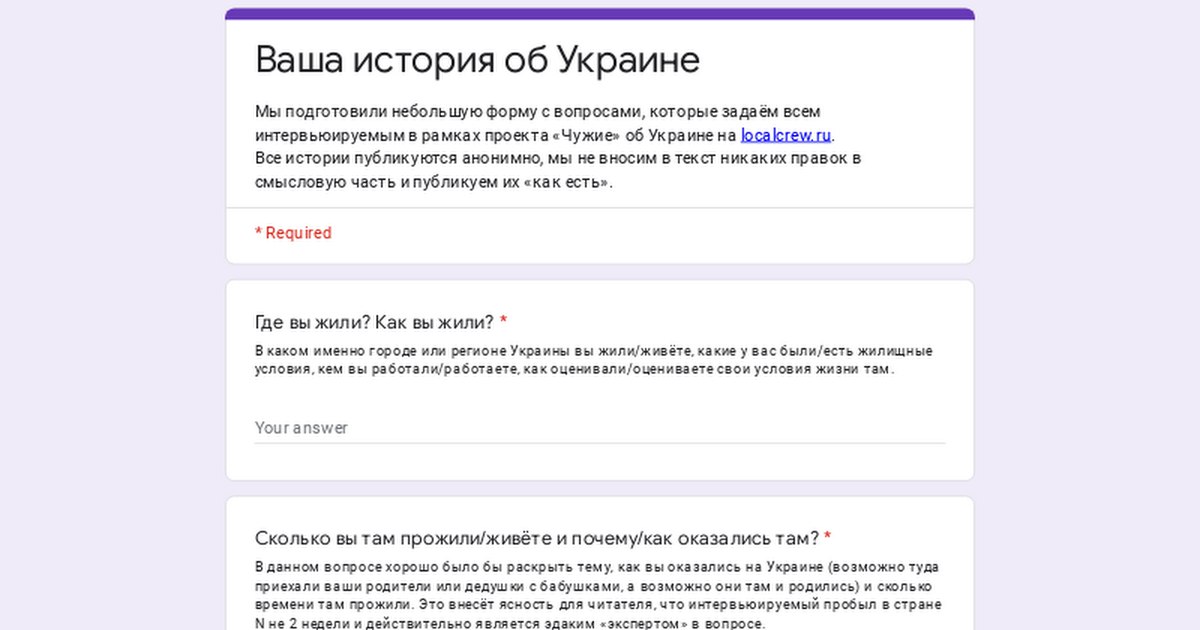Select the heading 'Сколько вы там прожили/живёте'

pyautogui.click(x=537, y=538)
